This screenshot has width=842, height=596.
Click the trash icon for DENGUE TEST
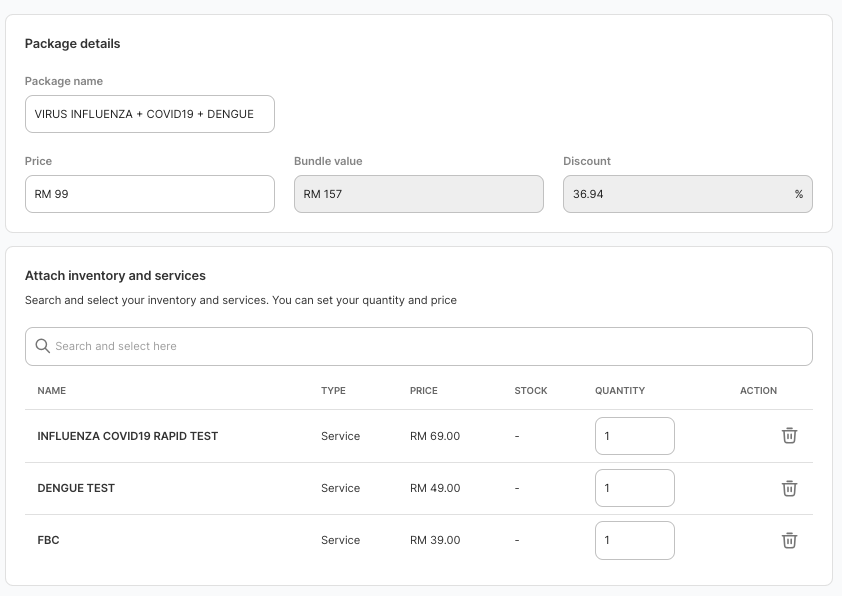(x=789, y=488)
